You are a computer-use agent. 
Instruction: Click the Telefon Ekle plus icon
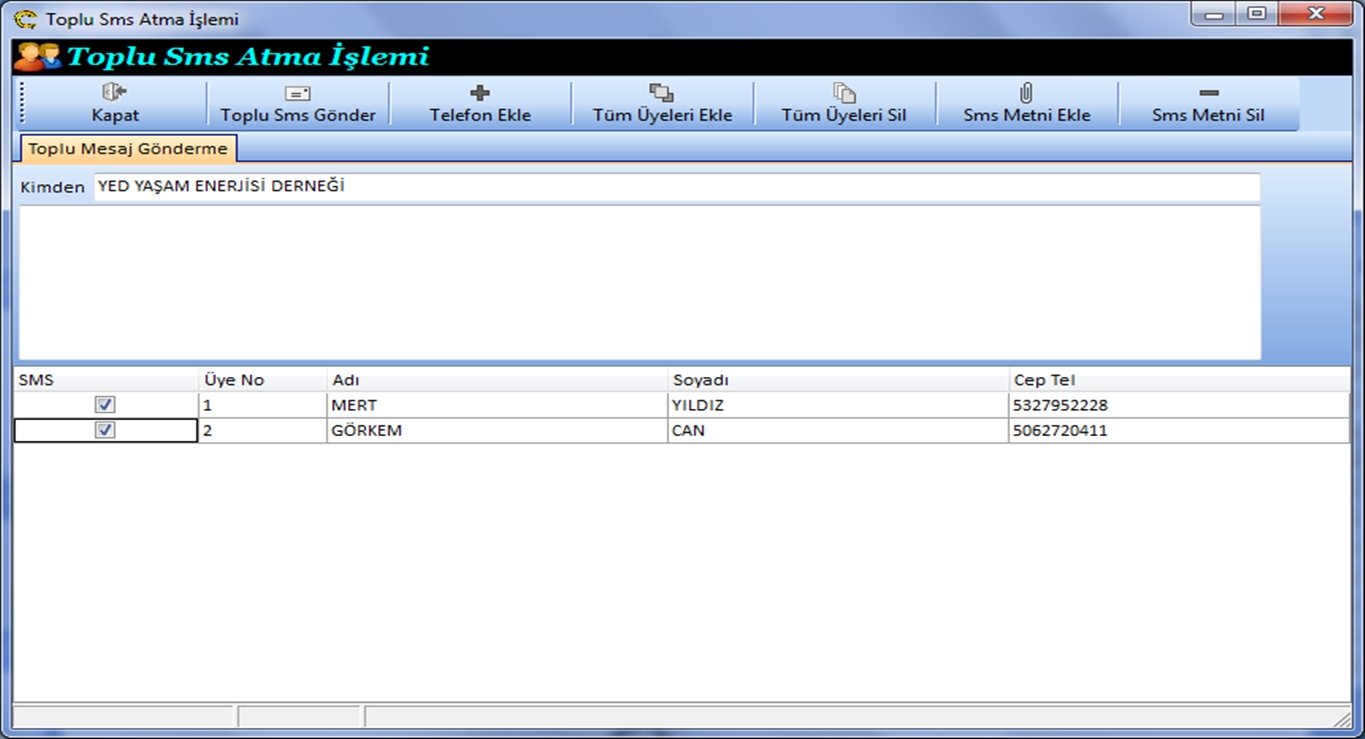click(x=480, y=93)
